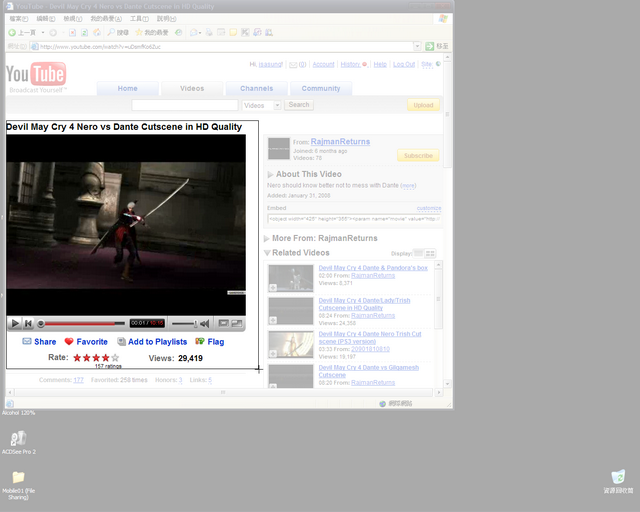640x512 pixels.
Task: Open the IE Search magnifier button
Action: click(118, 33)
